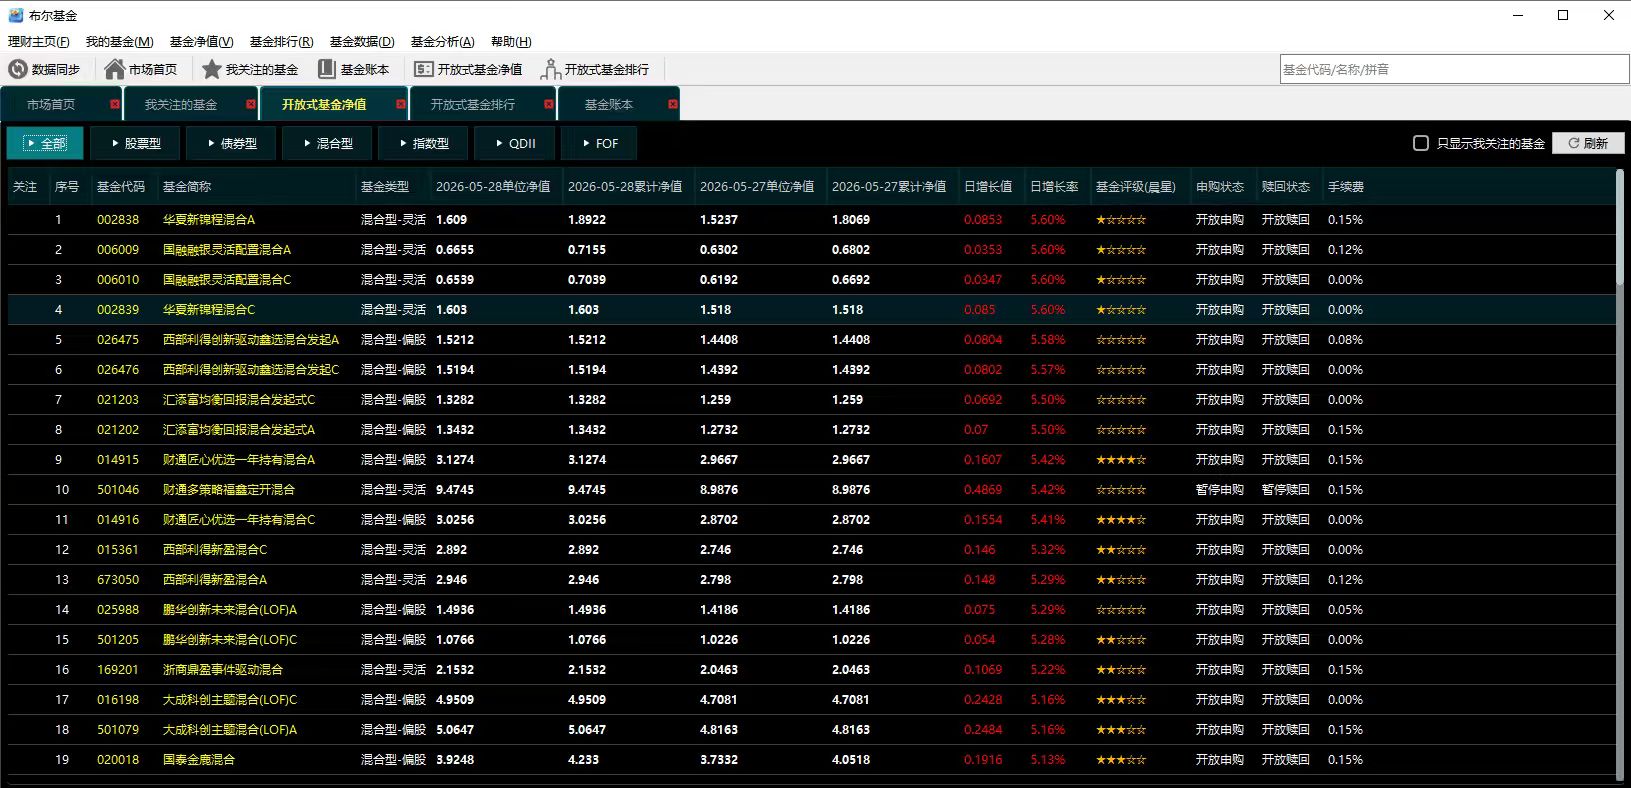Open 我关注的基金 star toolbar item
The image size is (1631, 788).
[x=212, y=69]
